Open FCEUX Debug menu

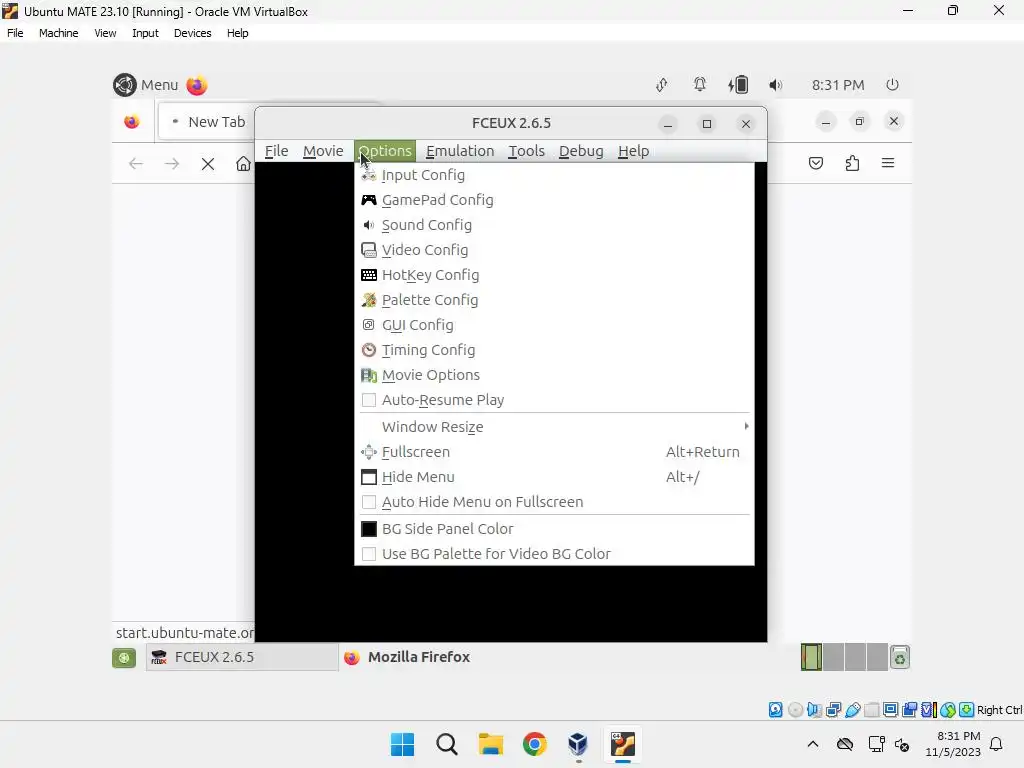pyautogui.click(x=581, y=151)
